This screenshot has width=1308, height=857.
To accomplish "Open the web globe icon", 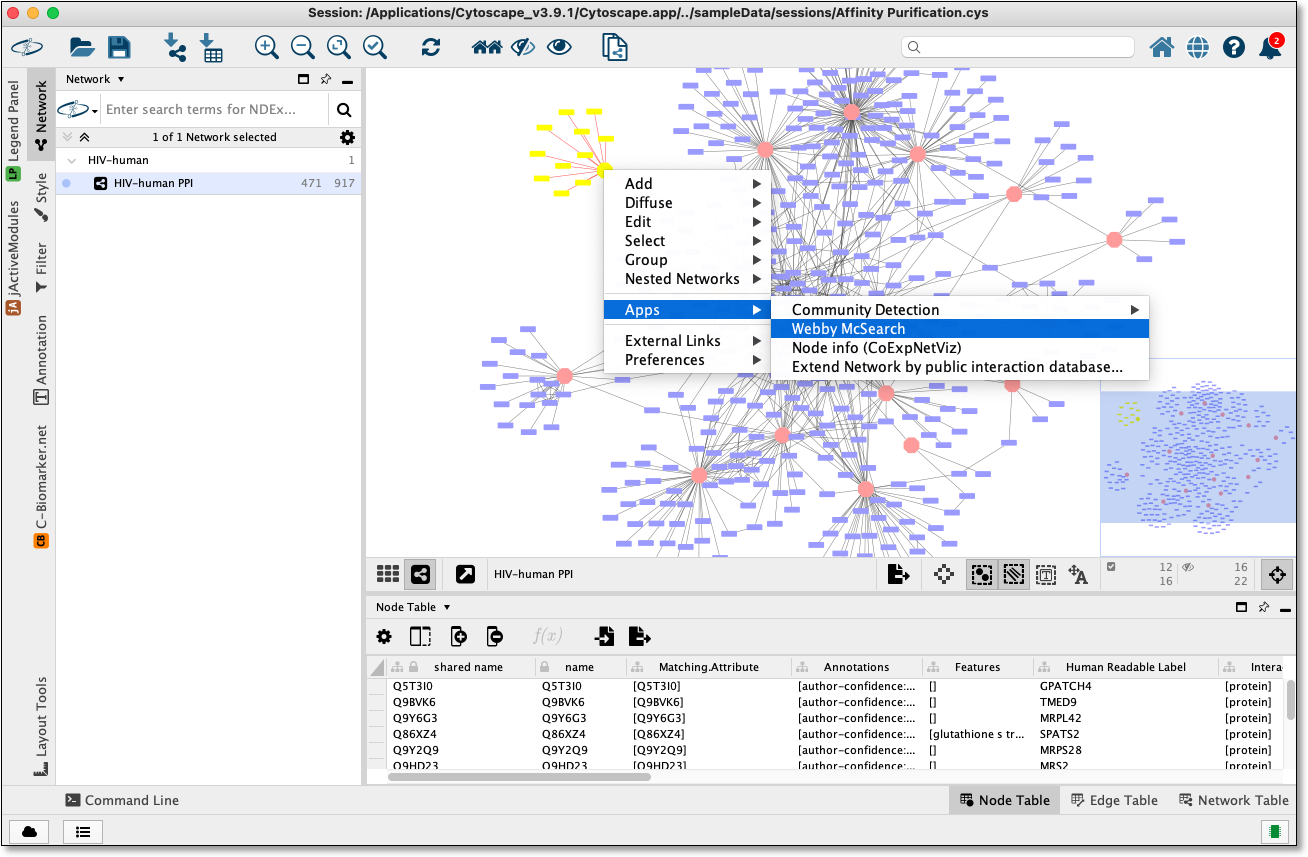I will (x=1198, y=47).
